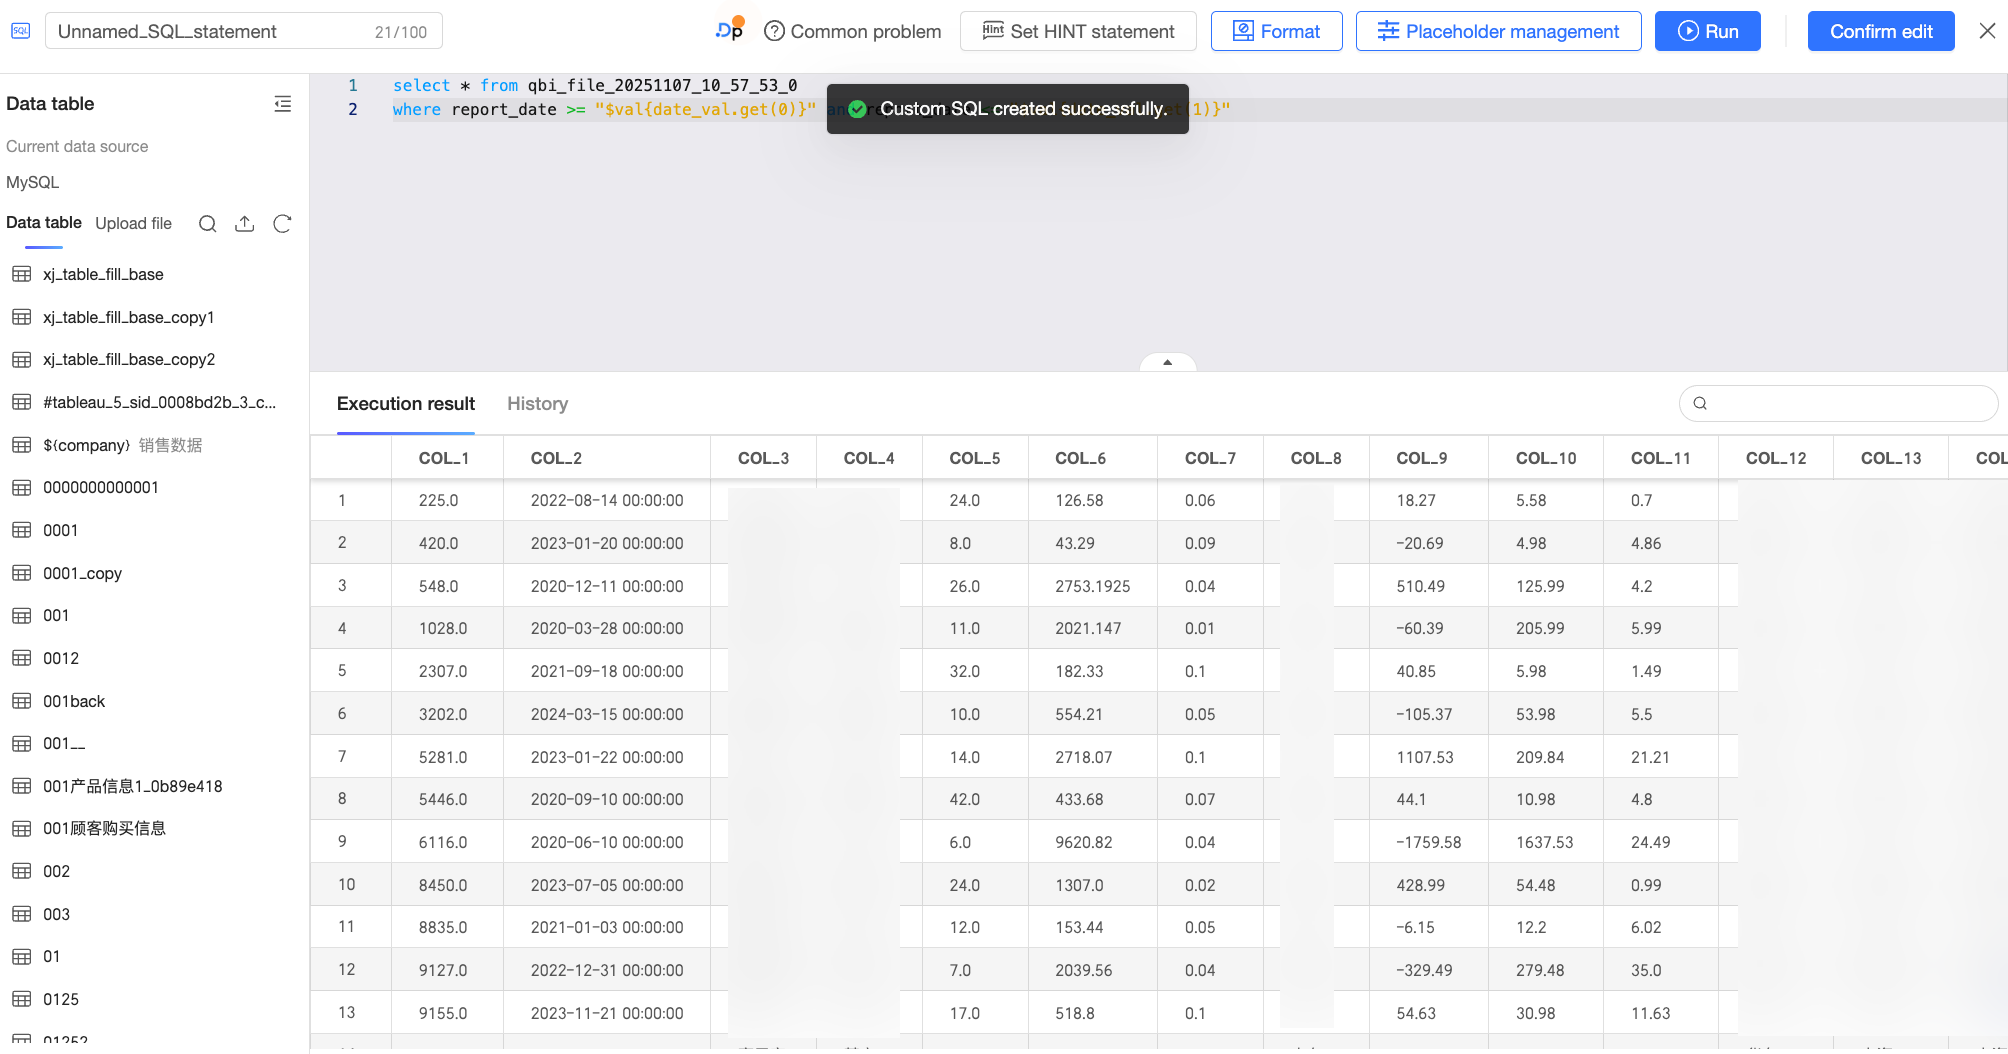2008x1054 pixels.
Task: Click the table icon beside xj_table_fill_base_copy2
Action: click(x=22, y=360)
